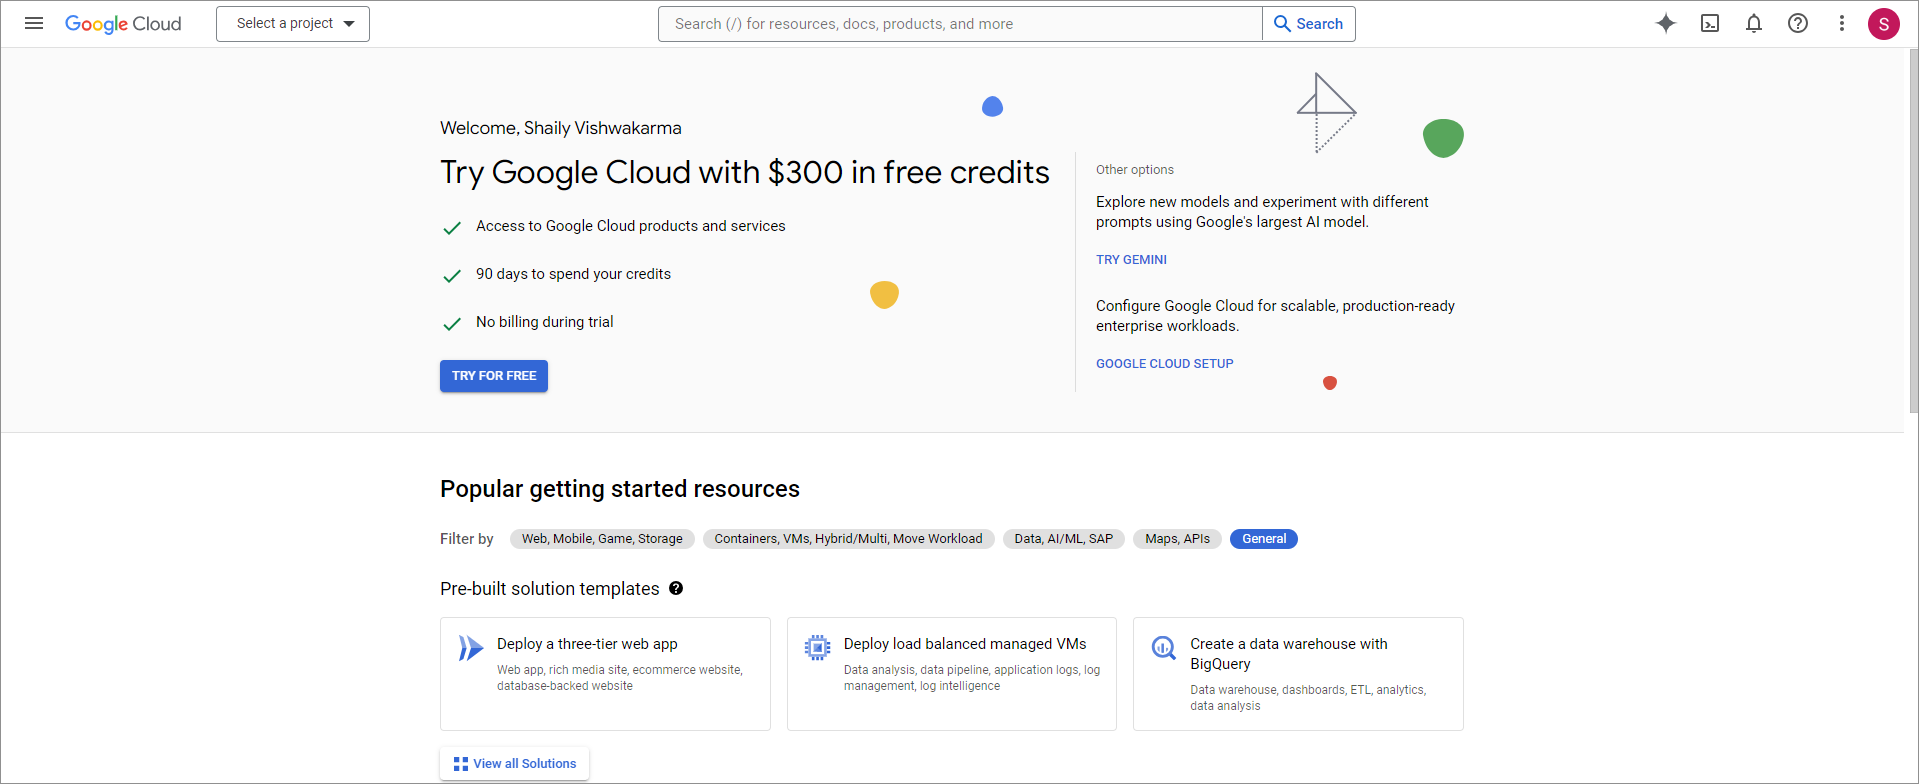Filter by Web, Mobile, Game, Storage
1919x784 pixels.
602,539
